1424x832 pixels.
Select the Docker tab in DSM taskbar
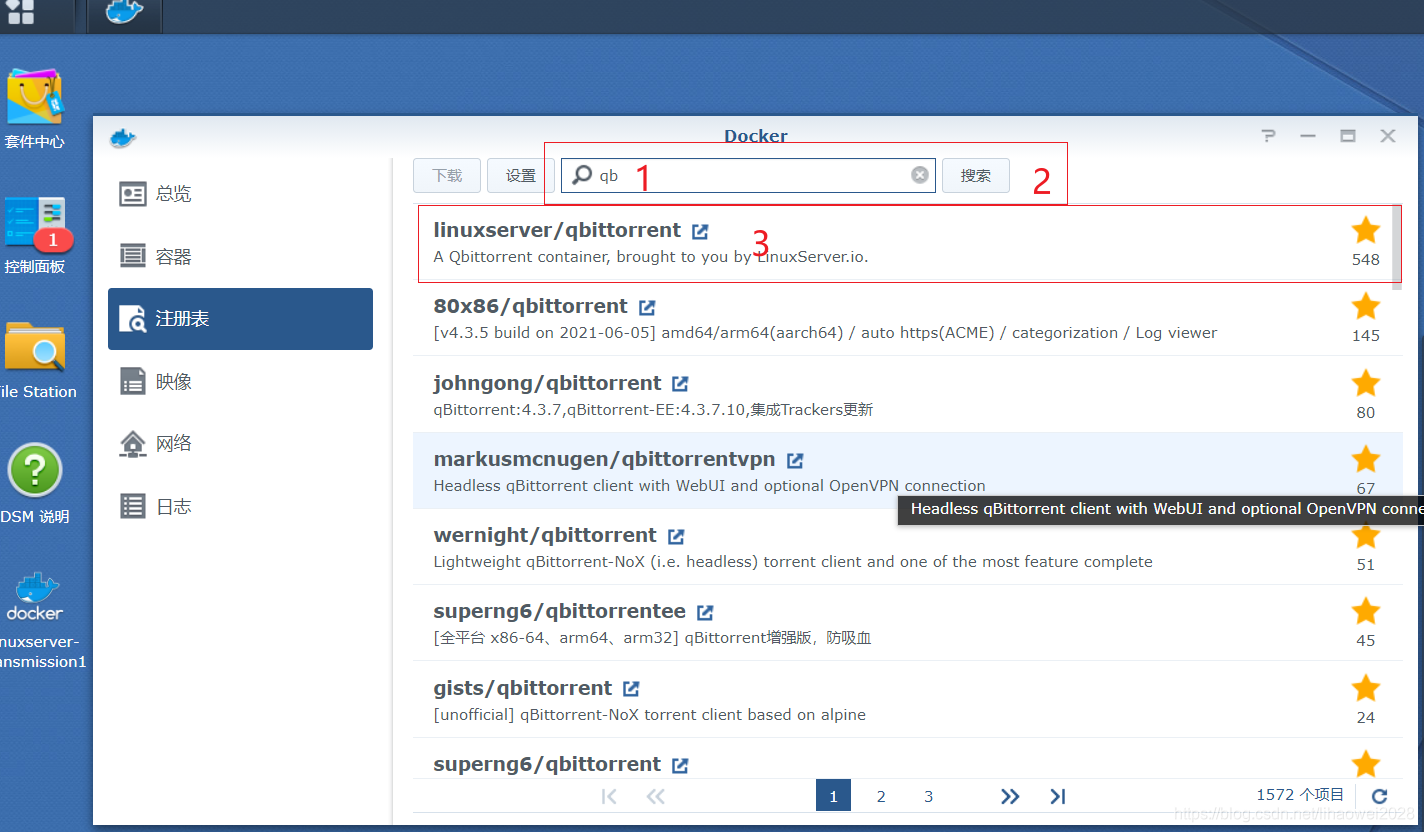(x=124, y=15)
